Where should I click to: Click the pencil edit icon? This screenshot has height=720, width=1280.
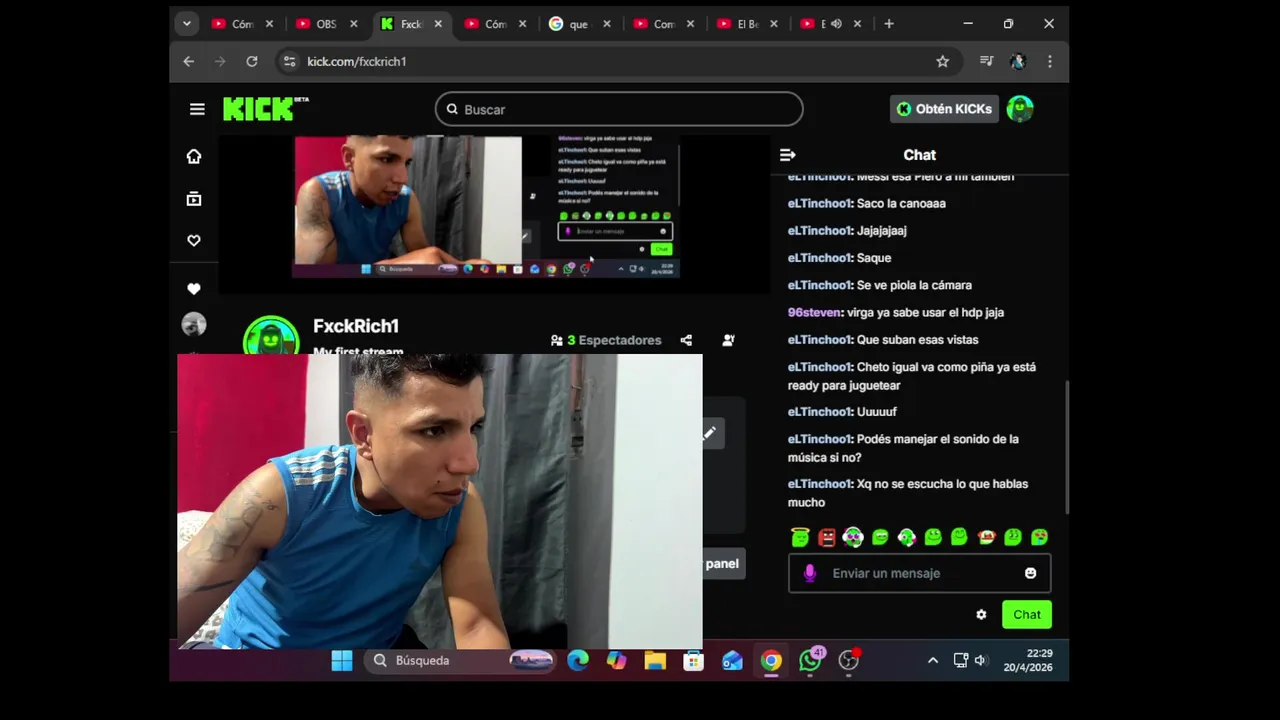tap(709, 433)
